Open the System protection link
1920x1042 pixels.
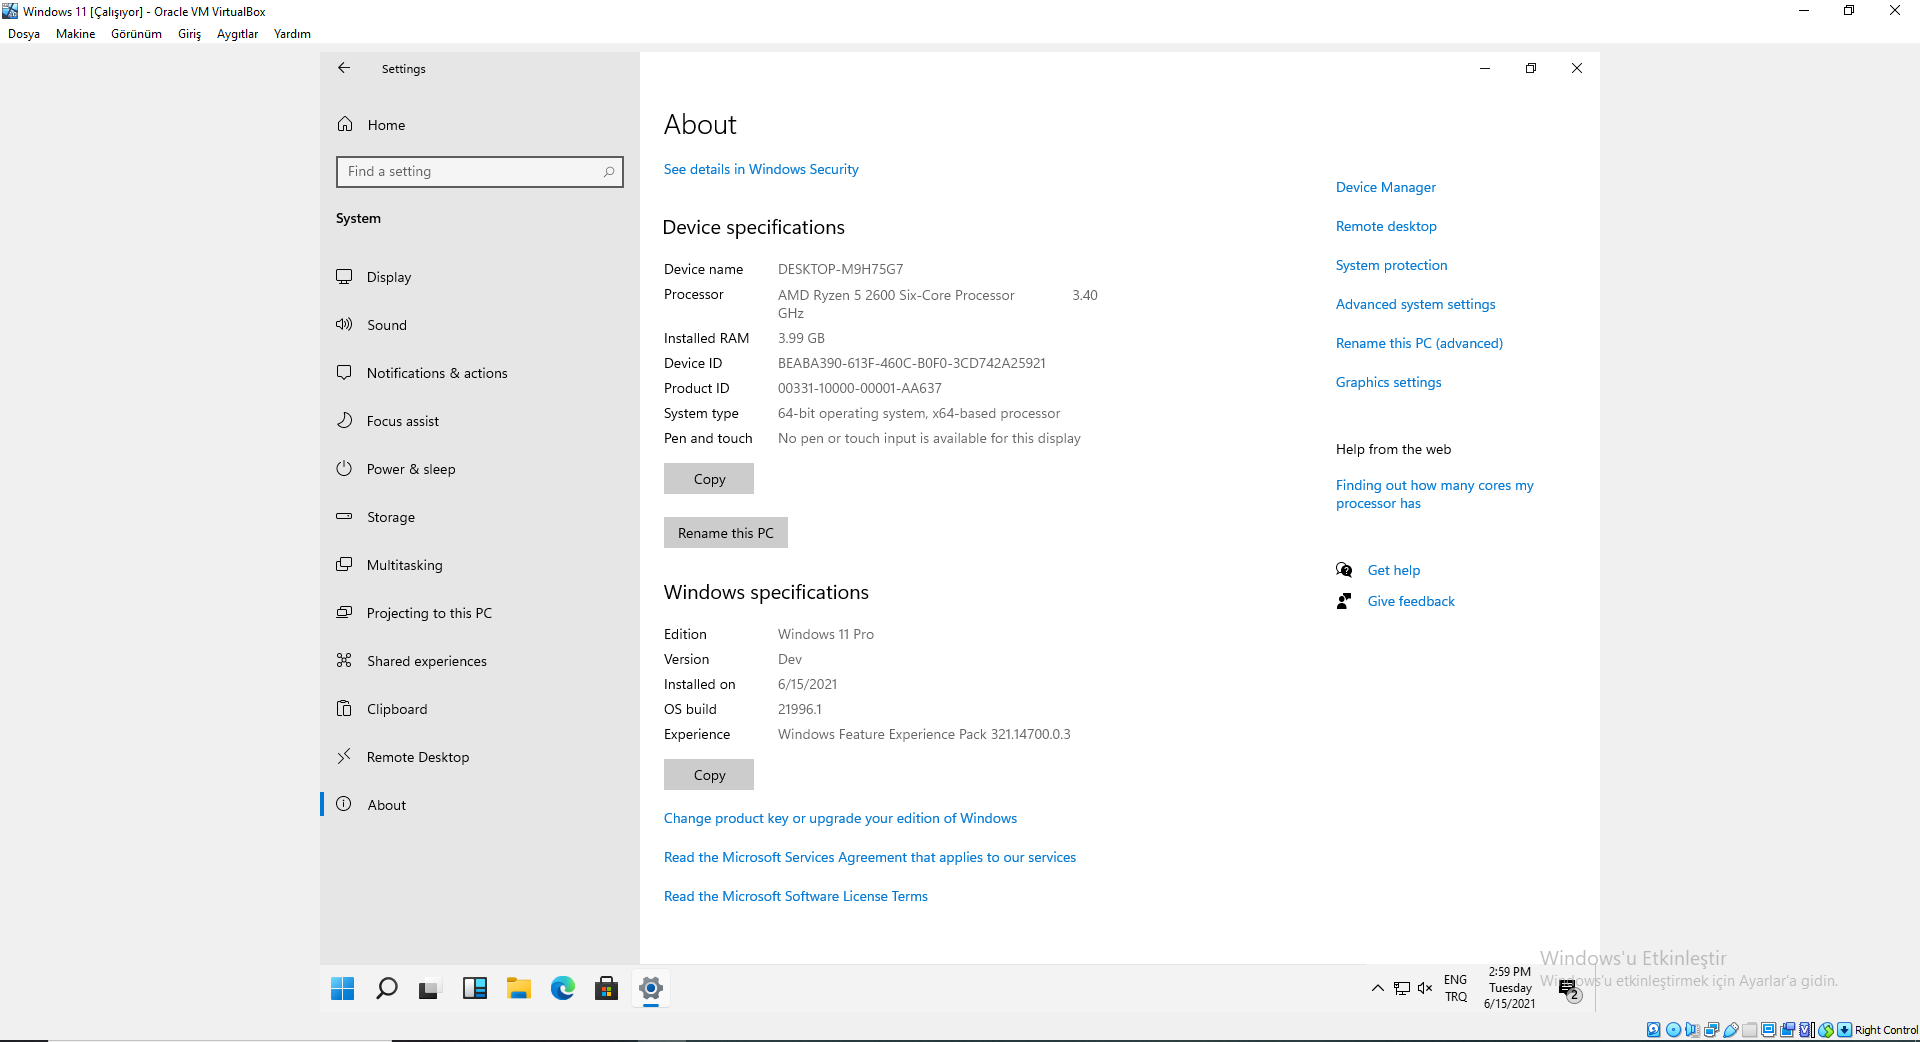[x=1391, y=266]
